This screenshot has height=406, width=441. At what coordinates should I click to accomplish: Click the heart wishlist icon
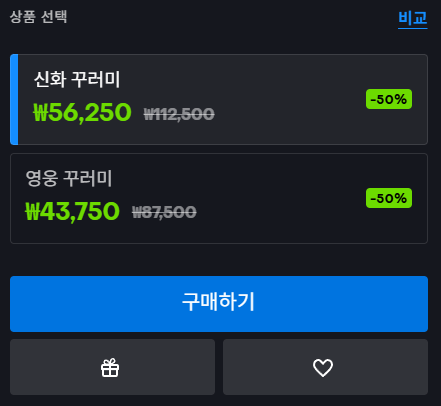click(x=323, y=368)
